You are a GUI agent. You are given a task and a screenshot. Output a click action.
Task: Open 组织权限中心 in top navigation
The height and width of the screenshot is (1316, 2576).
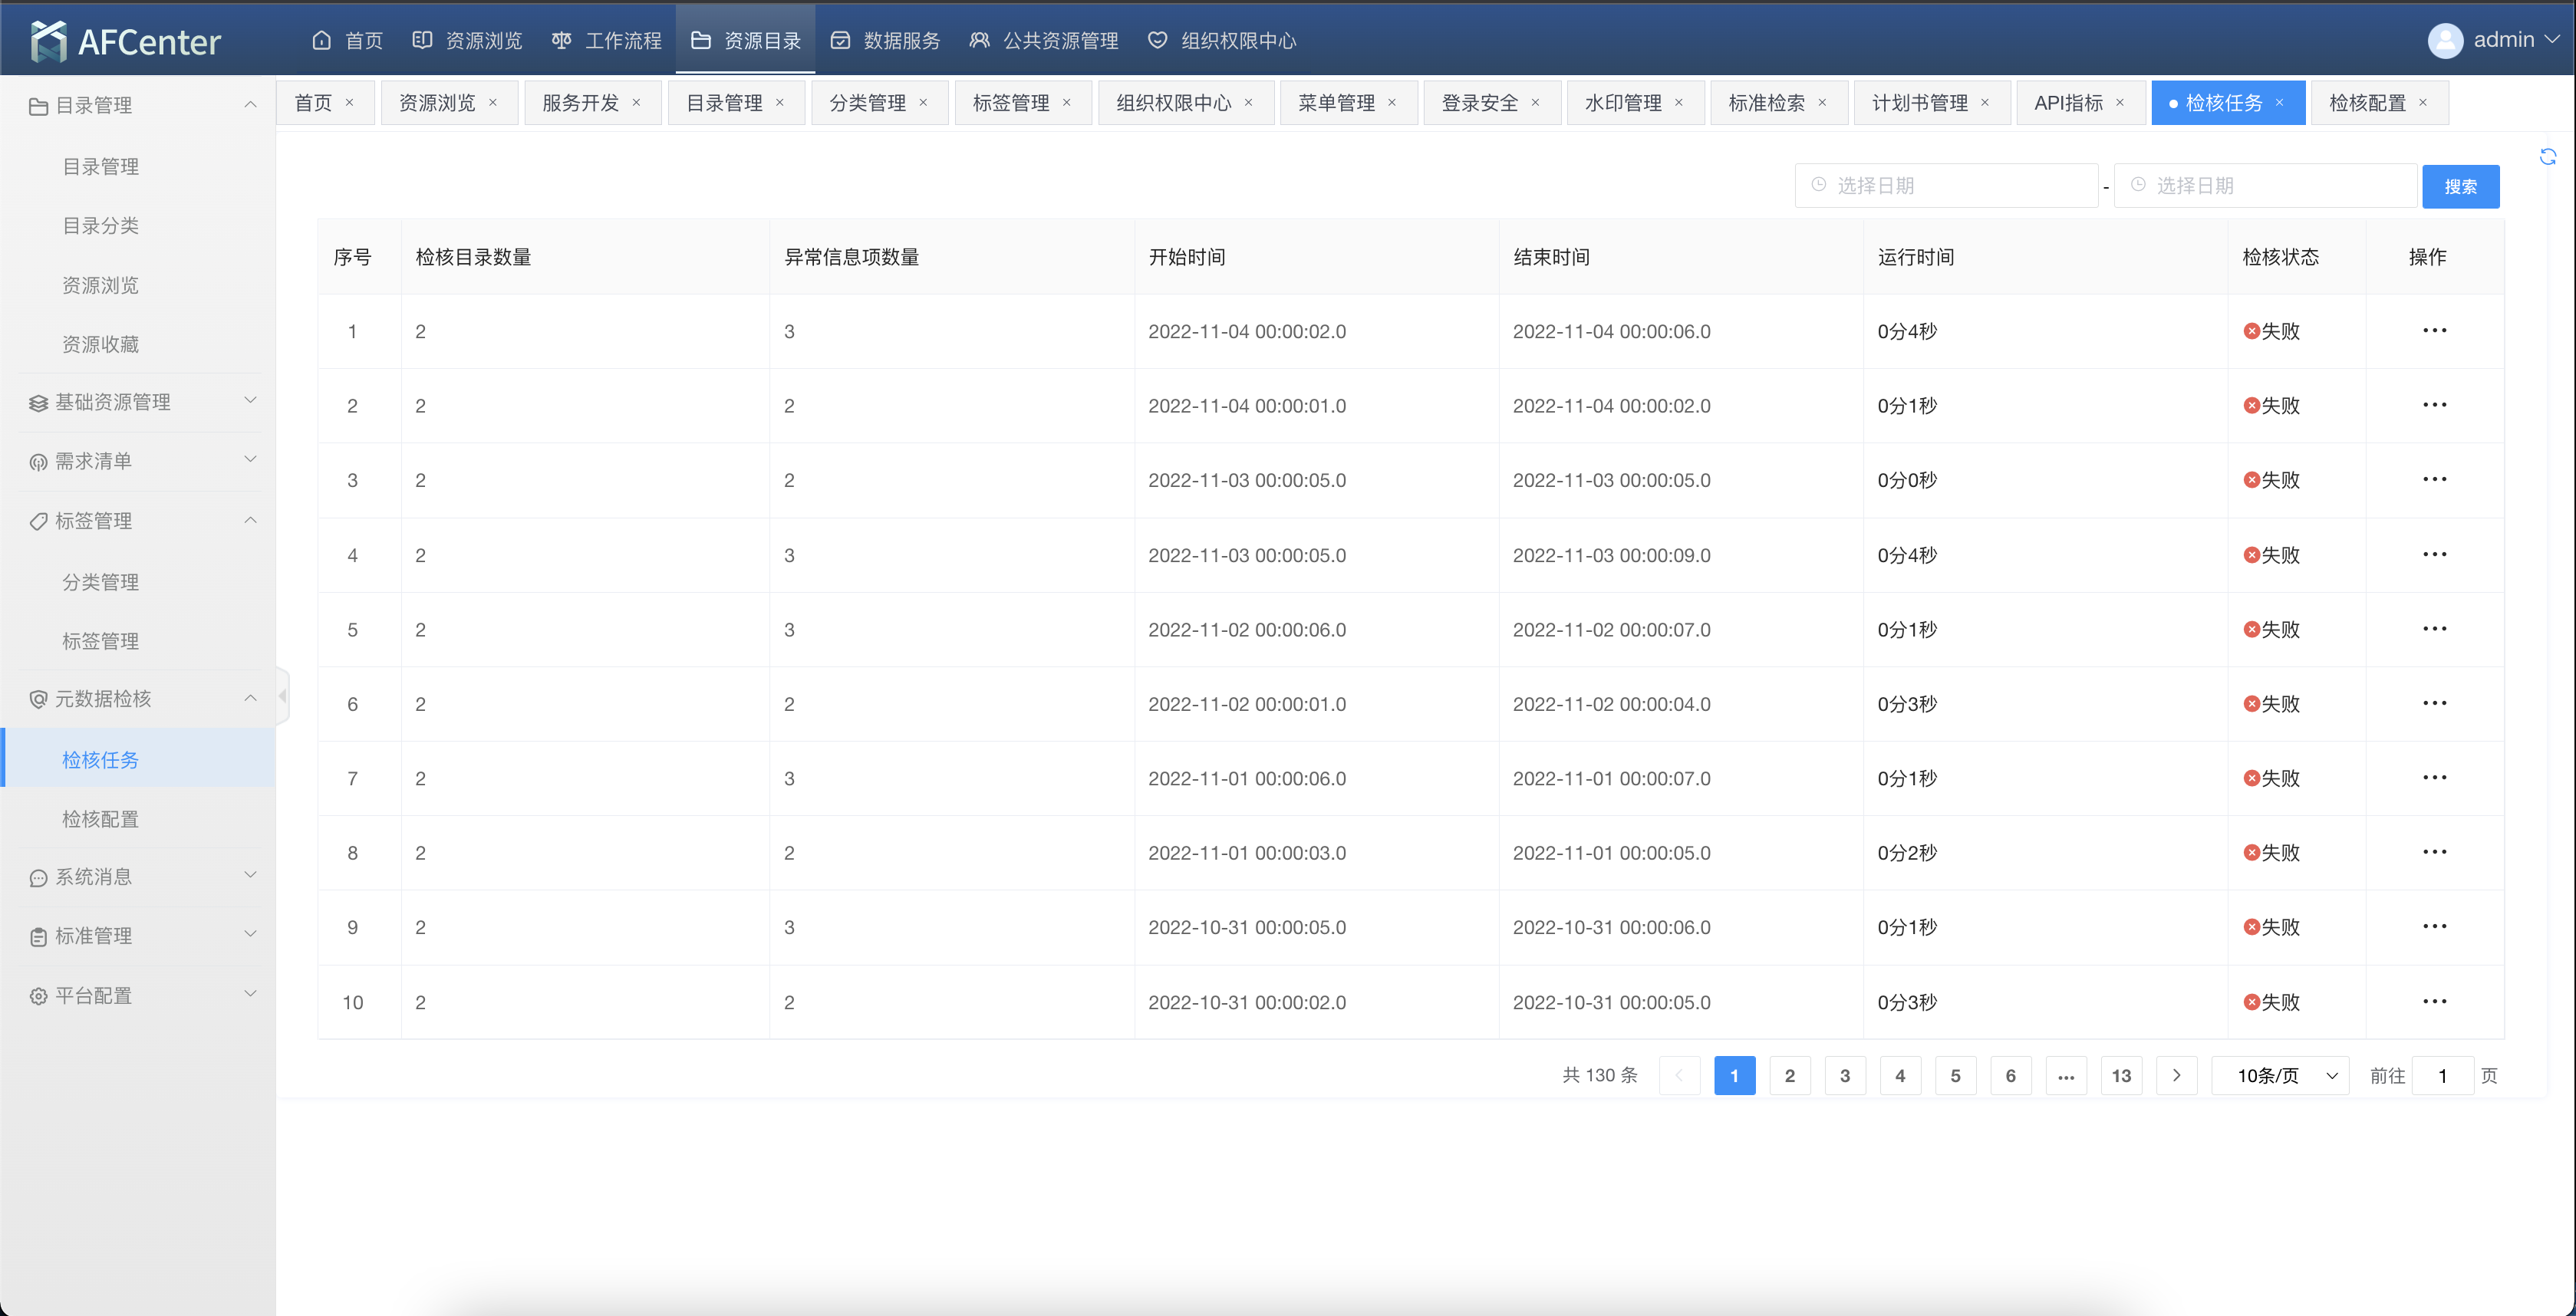pyautogui.click(x=1222, y=41)
